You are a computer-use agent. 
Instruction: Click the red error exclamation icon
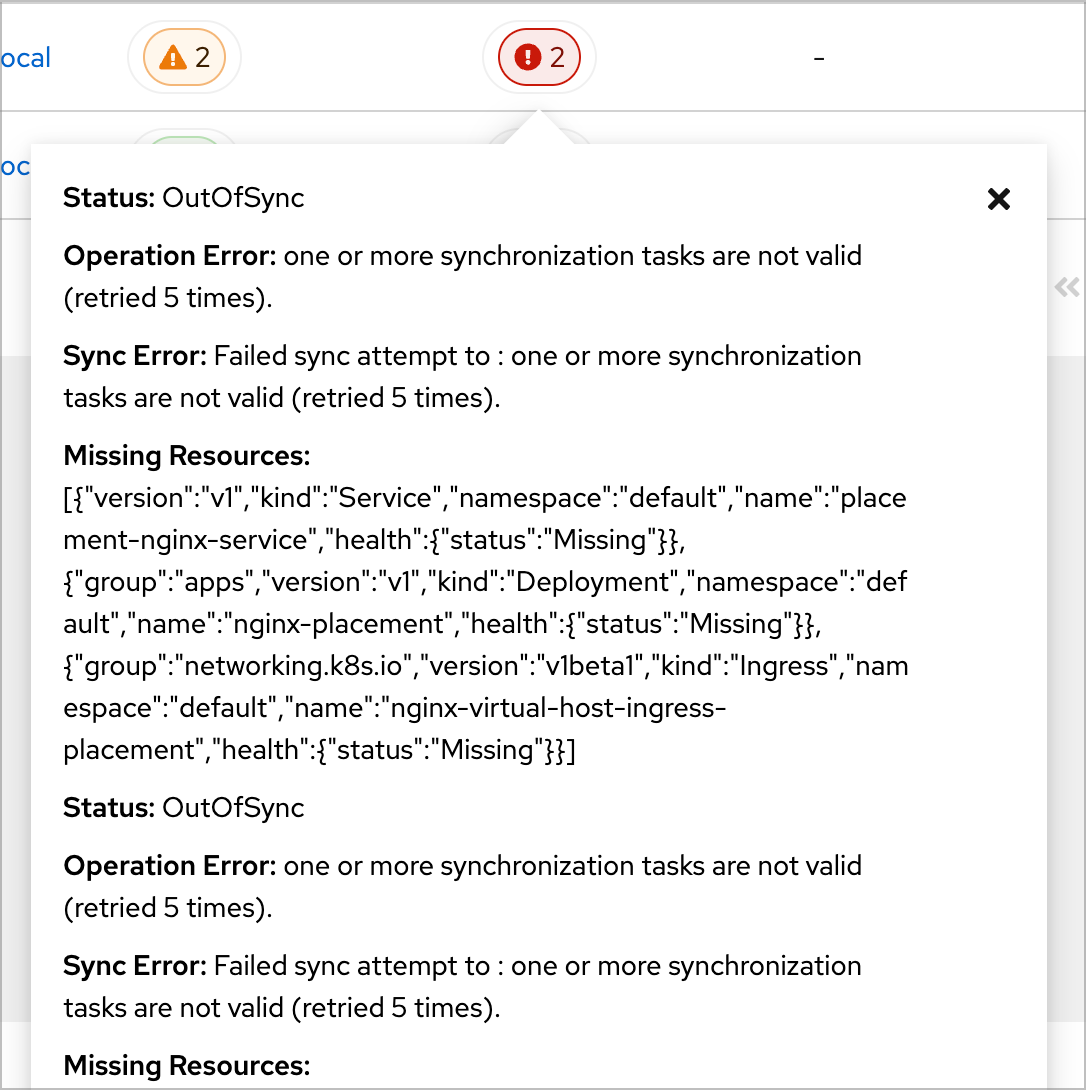[527, 58]
